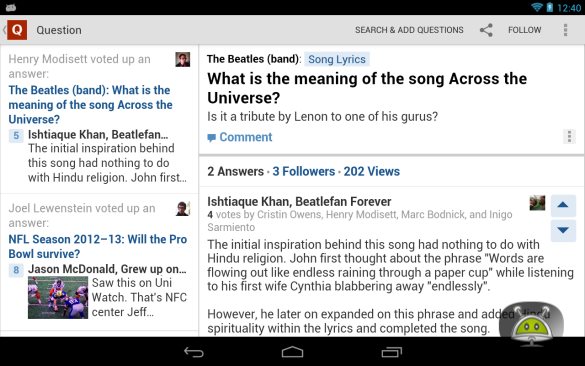
Task: Downvote Ishtiaque Khan's answer
Action: pyautogui.click(x=563, y=230)
